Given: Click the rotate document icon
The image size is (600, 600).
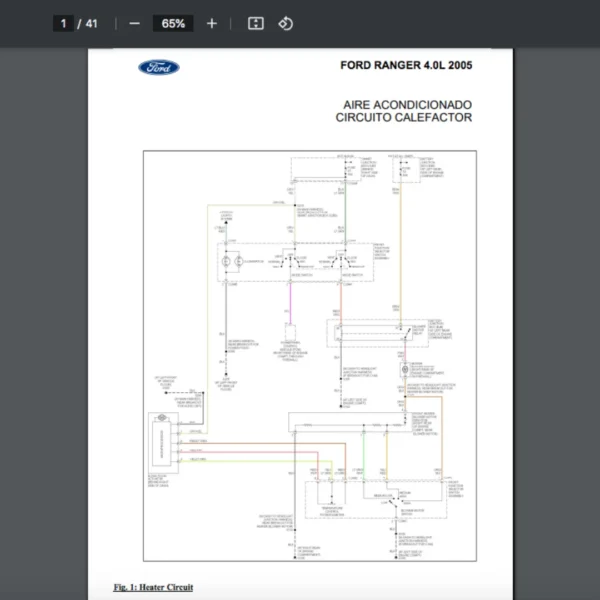Looking at the screenshot, I should (285, 24).
